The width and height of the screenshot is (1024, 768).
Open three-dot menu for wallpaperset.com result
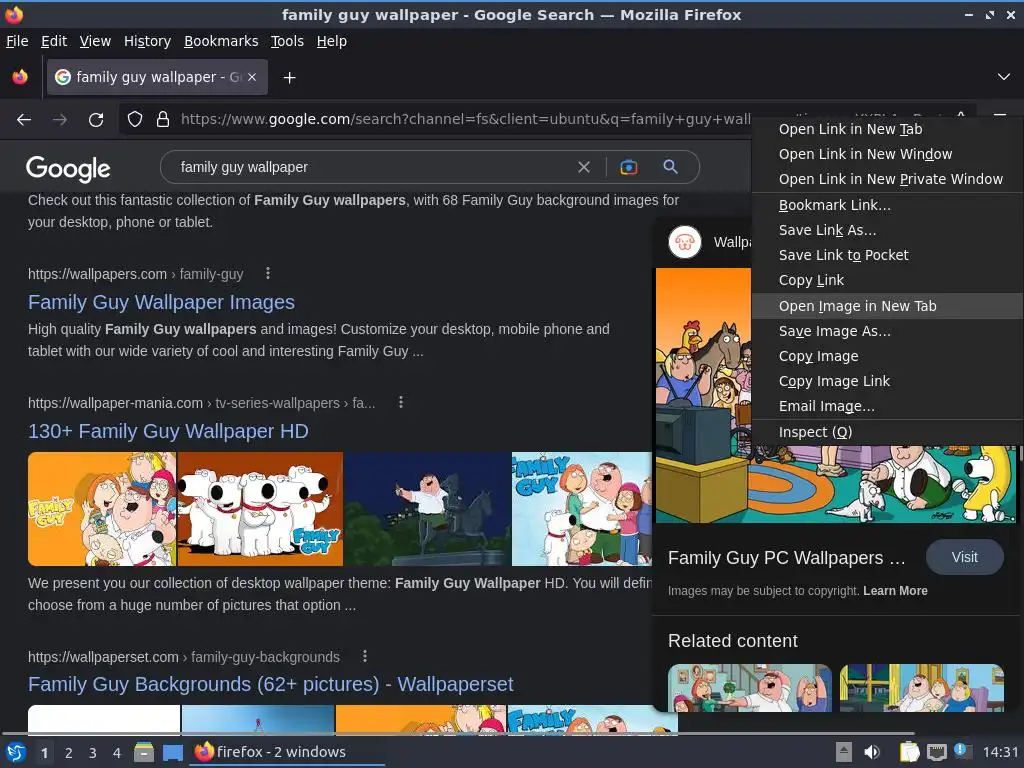(x=365, y=656)
